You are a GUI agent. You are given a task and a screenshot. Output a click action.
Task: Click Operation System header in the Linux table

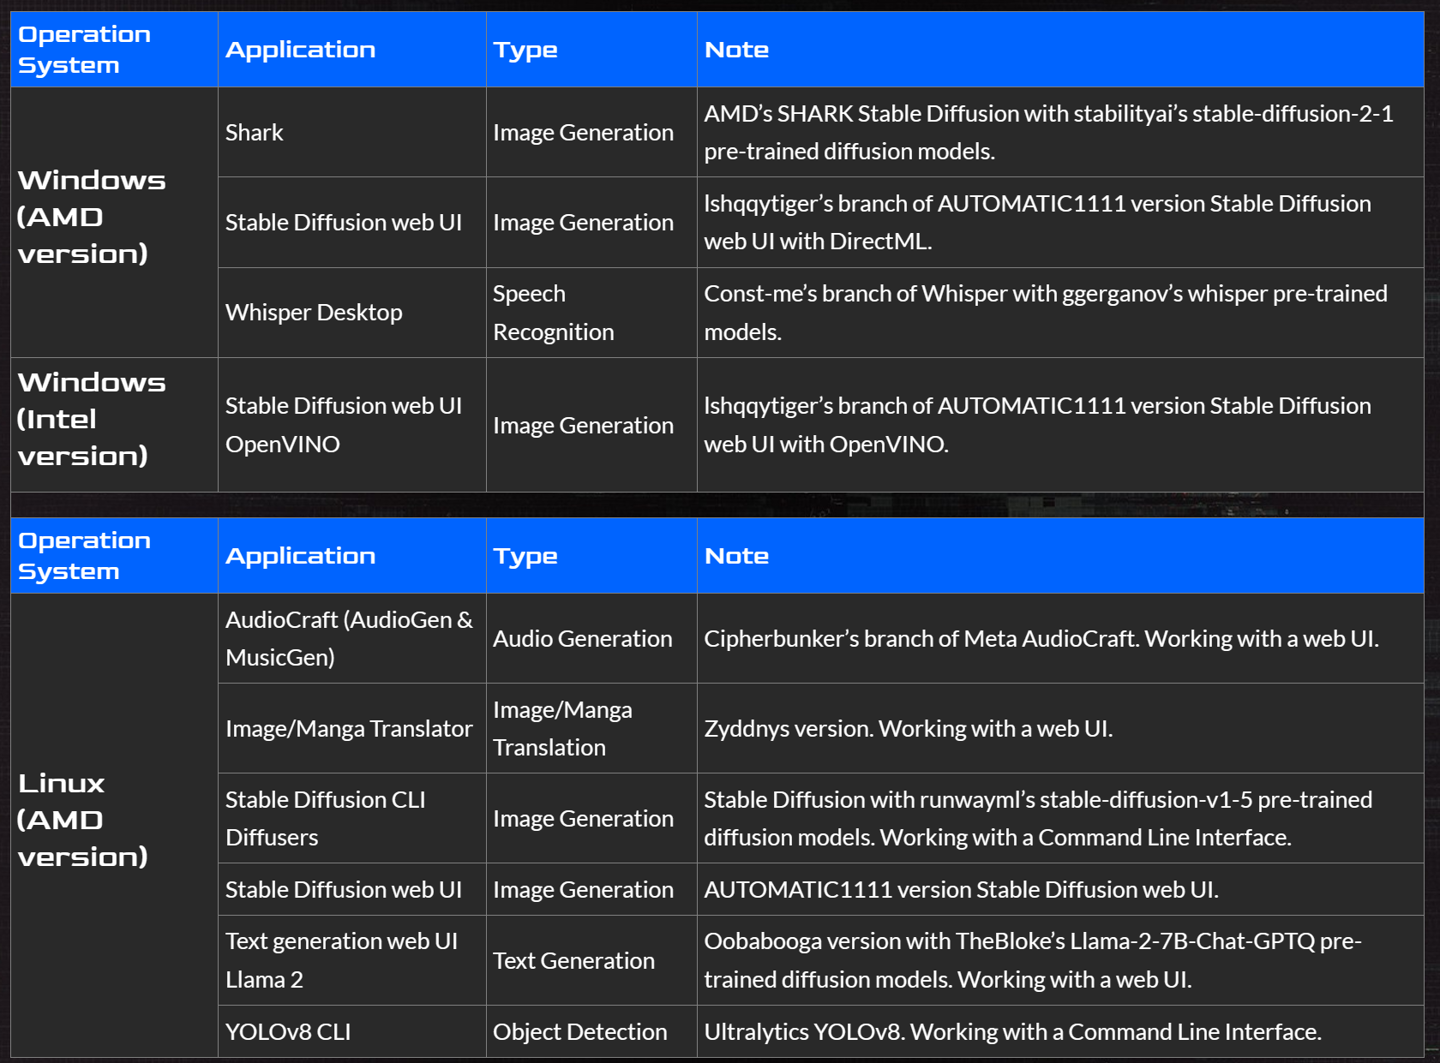click(114, 555)
